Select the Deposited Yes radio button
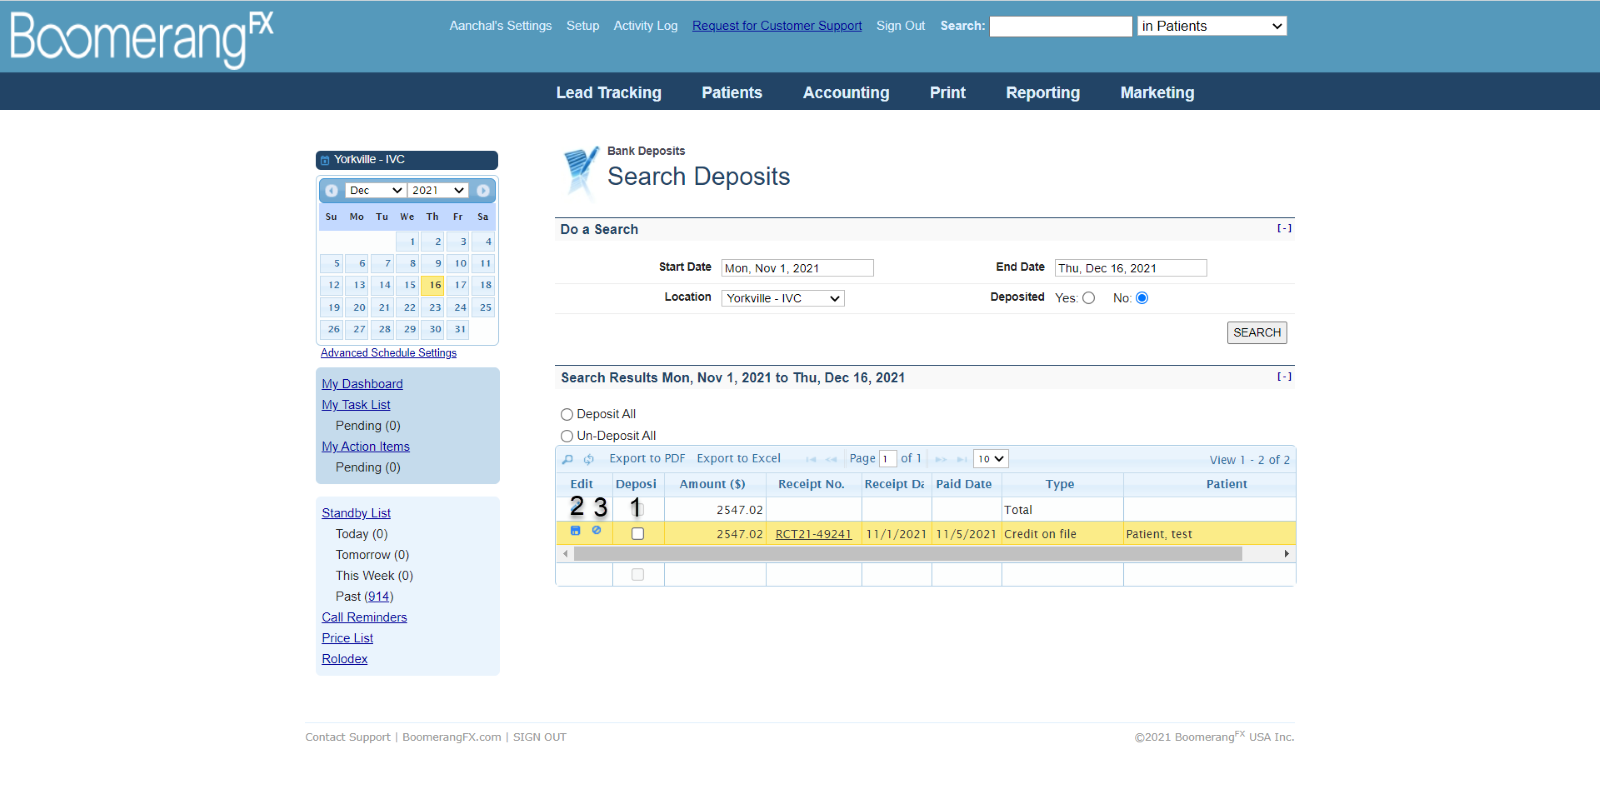The image size is (1600, 785). pos(1089,298)
